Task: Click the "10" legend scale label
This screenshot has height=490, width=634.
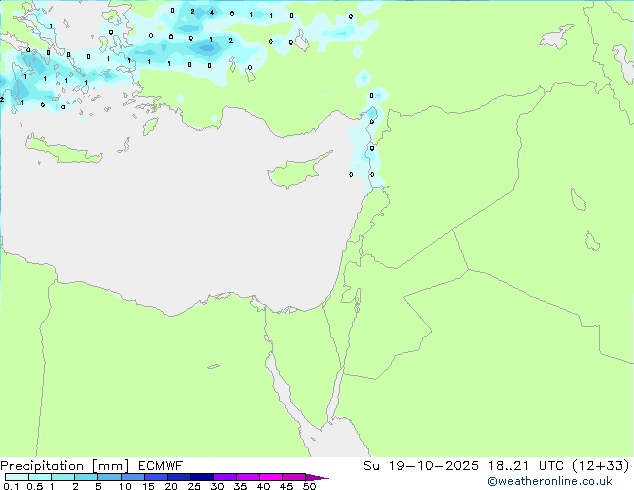Action: pyautogui.click(x=125, y=486)
